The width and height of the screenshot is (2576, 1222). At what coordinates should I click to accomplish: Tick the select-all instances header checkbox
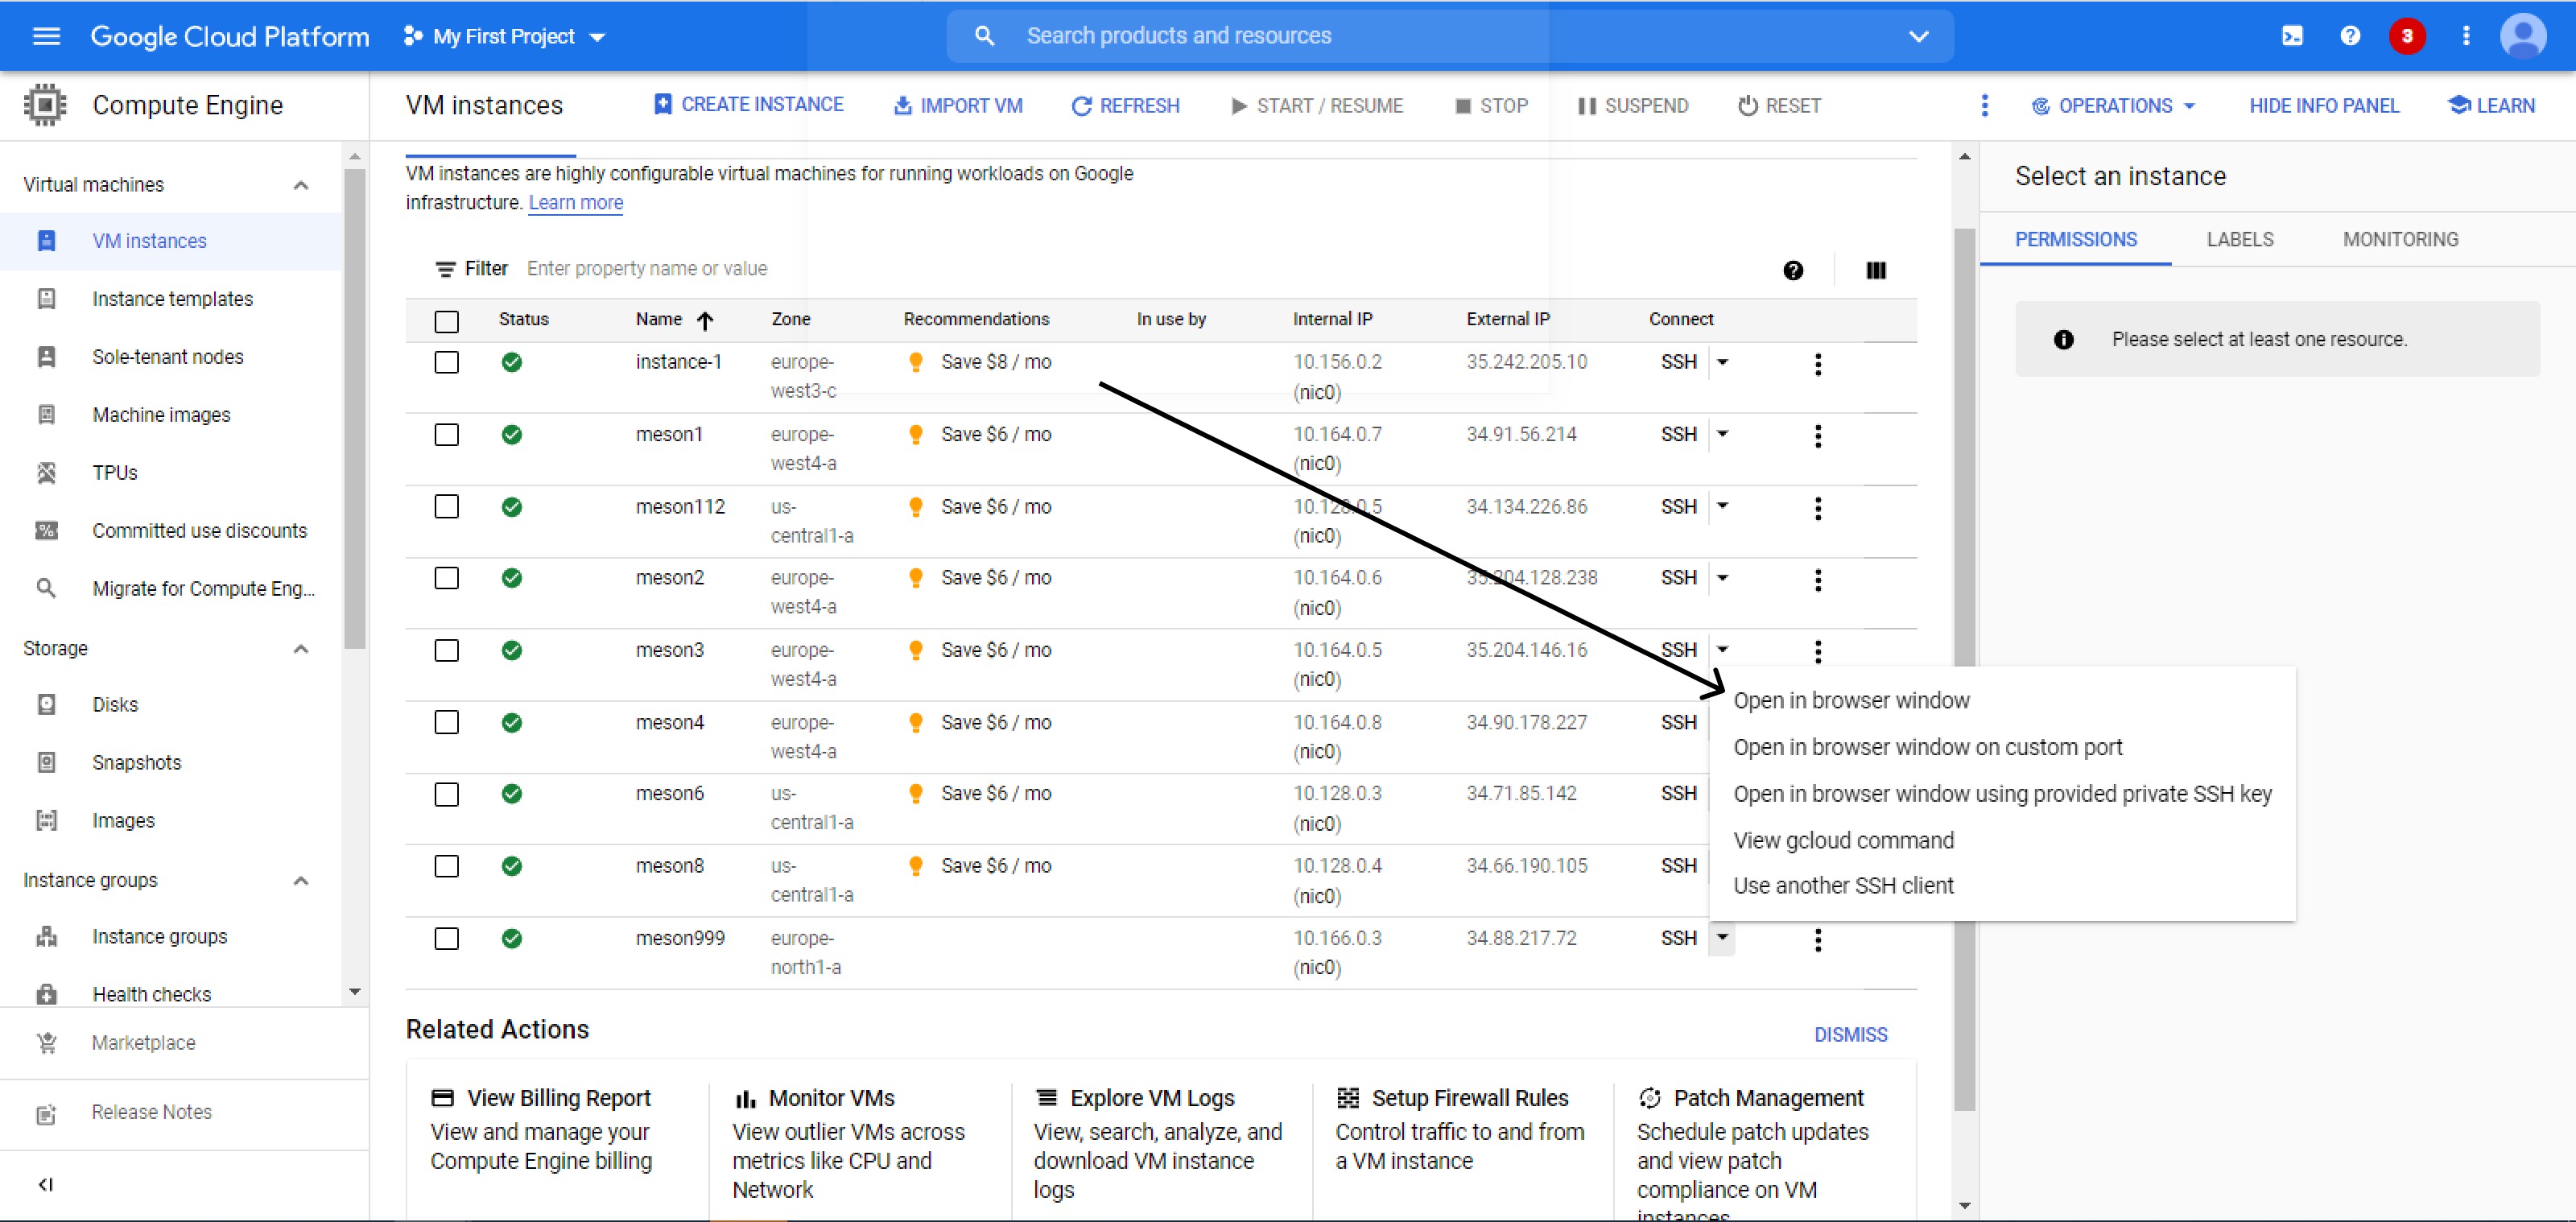447,321
